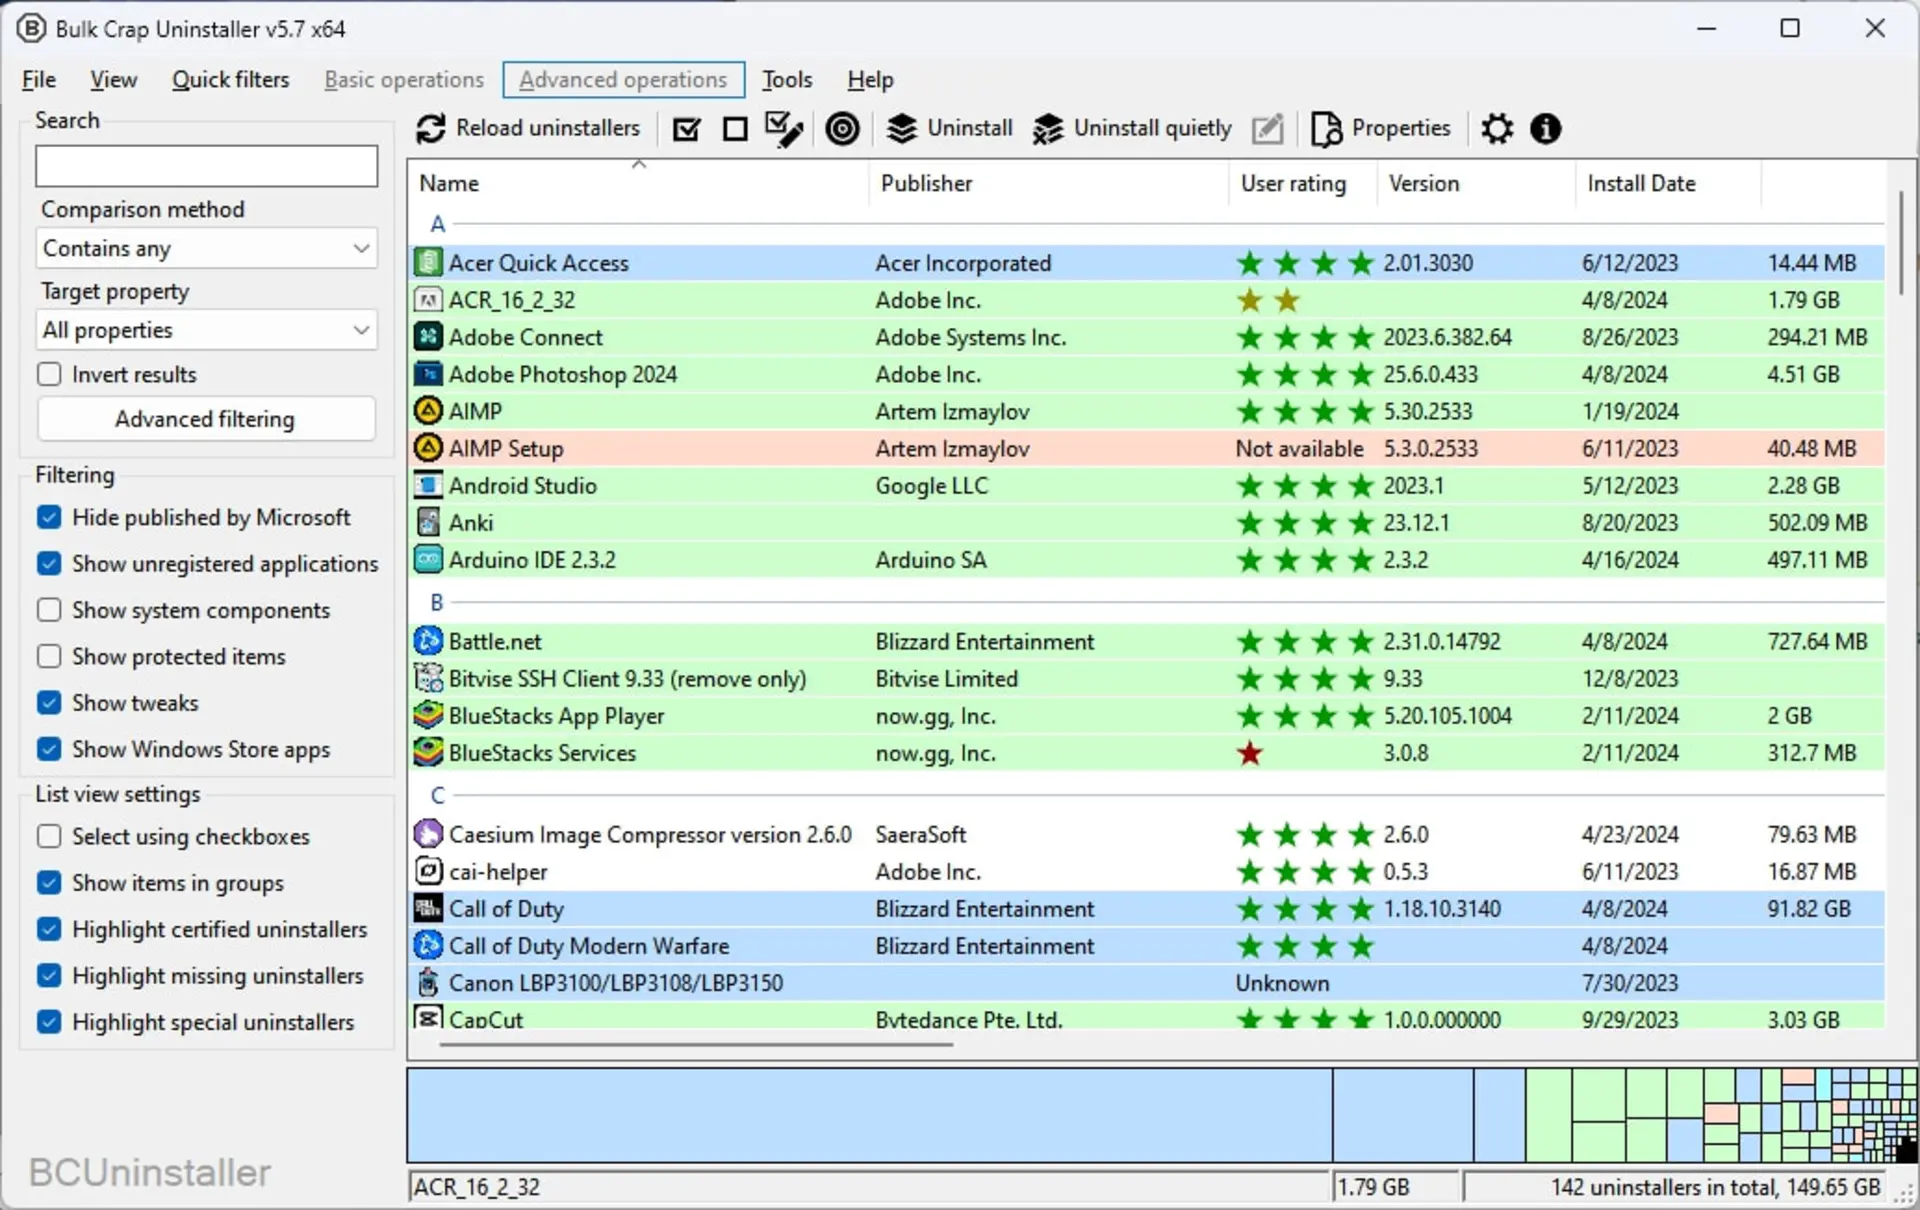This screenshot has height=1210, width=1920.
Task: Tick the Invert results checkbox
Action: [49, 374]
